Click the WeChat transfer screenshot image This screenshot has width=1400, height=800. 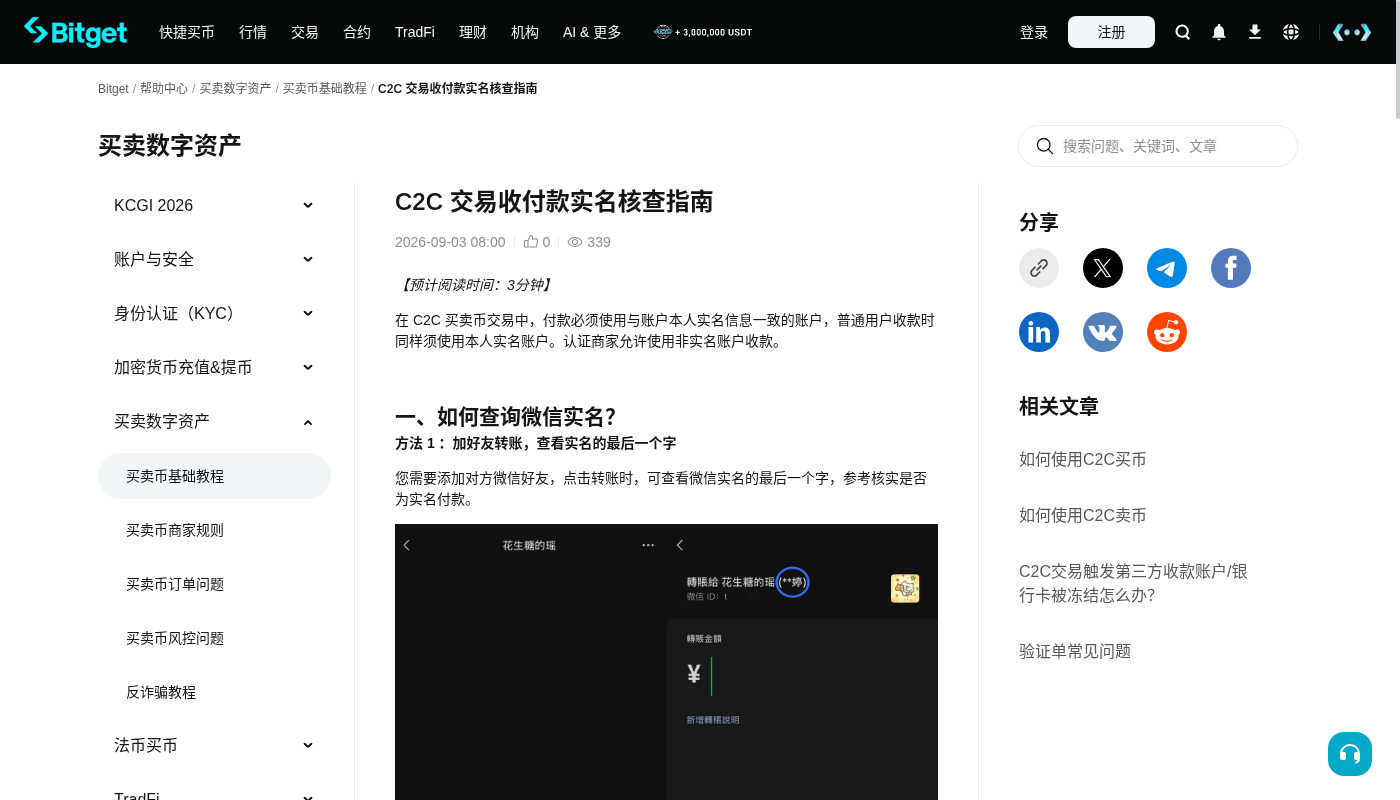coord(666,662)
